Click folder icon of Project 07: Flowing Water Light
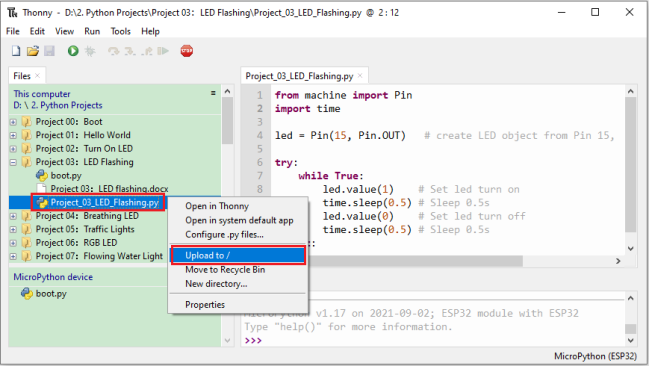This screenshot has height=366, width=650. (27, 256)
